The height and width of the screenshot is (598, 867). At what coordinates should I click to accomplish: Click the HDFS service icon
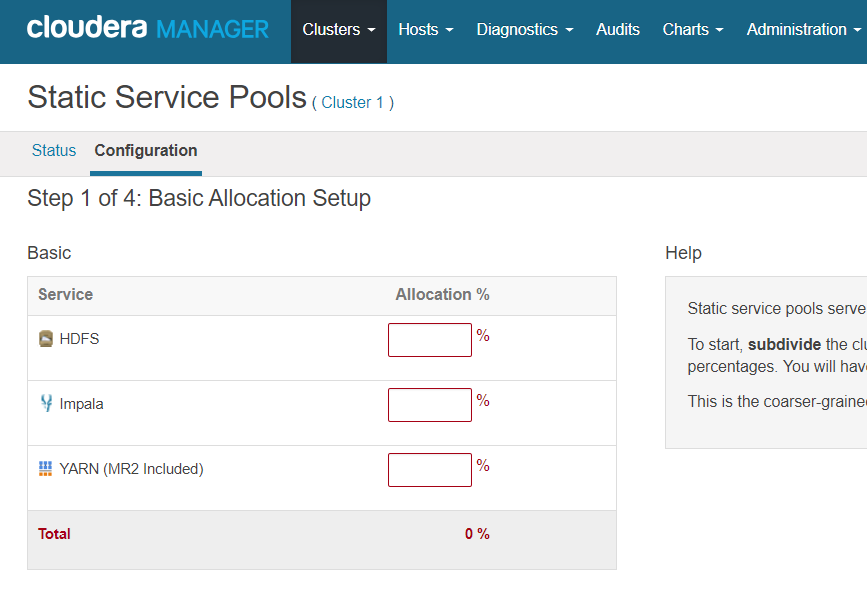click(48, 338)
